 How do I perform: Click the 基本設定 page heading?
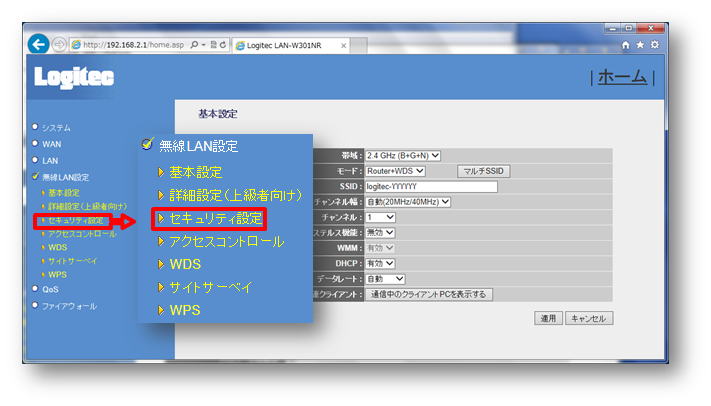click(x=218, y=114)
